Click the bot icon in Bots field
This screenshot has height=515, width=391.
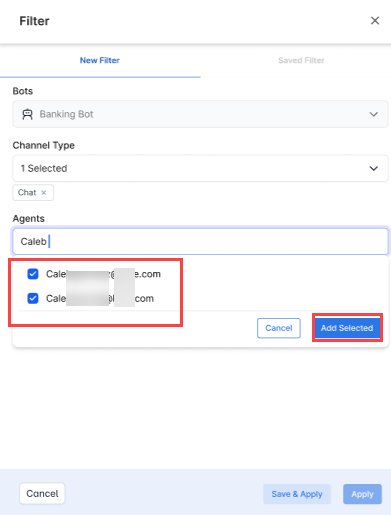(x=27, y=114)
